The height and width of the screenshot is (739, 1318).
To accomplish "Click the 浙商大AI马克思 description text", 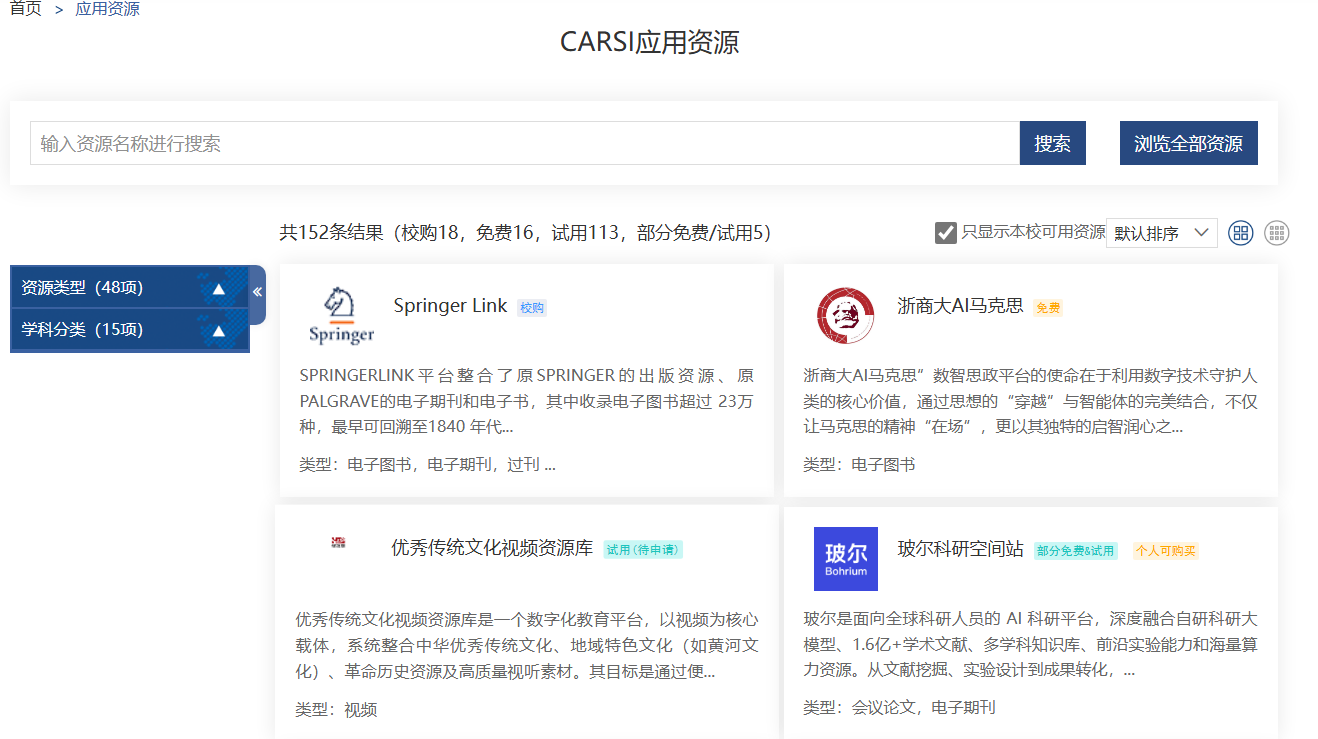I will pos(1031,401).
